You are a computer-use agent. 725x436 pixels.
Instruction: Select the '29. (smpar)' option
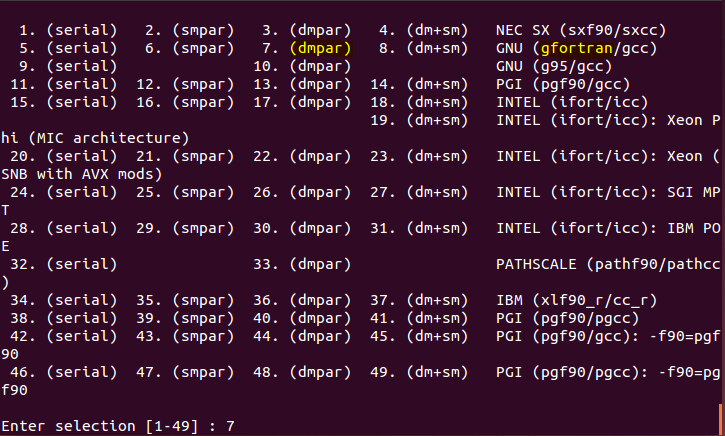tap(185, 228)
